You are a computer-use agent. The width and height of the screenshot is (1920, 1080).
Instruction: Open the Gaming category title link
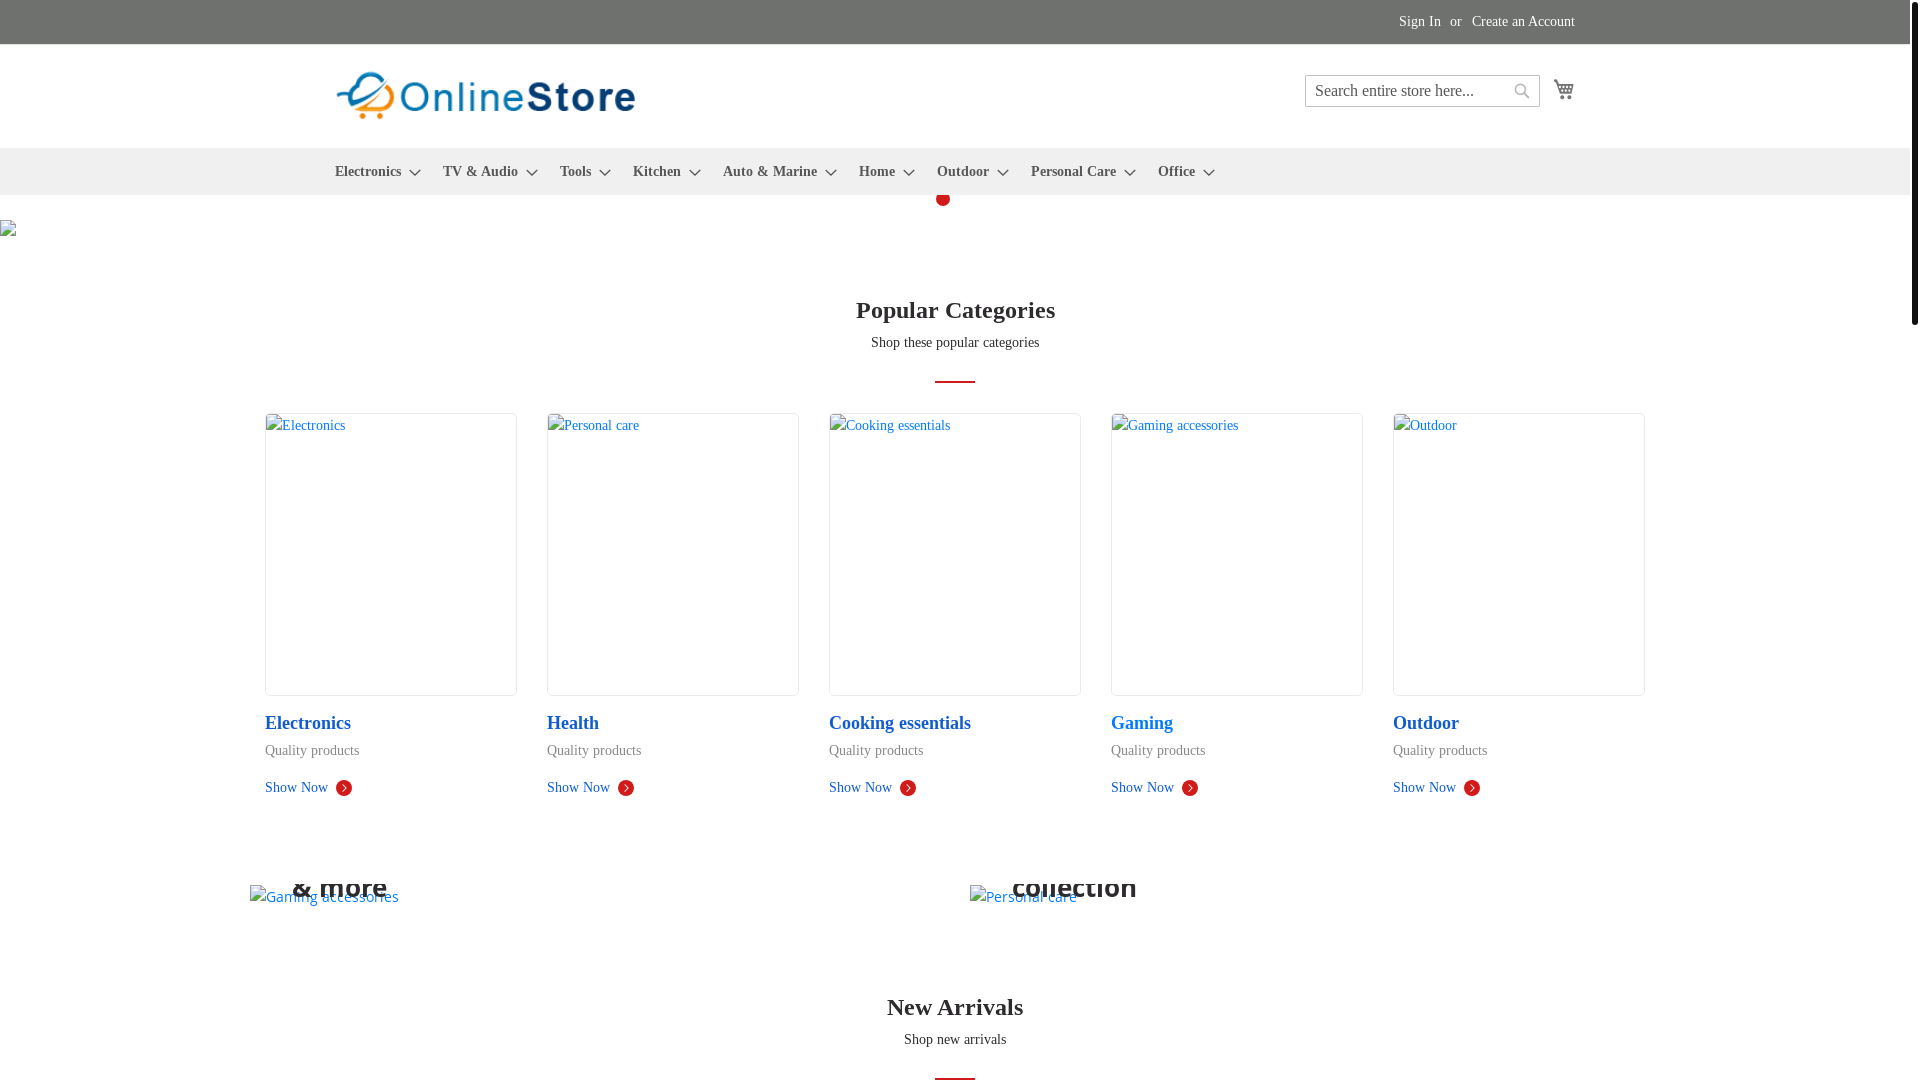1142,723
